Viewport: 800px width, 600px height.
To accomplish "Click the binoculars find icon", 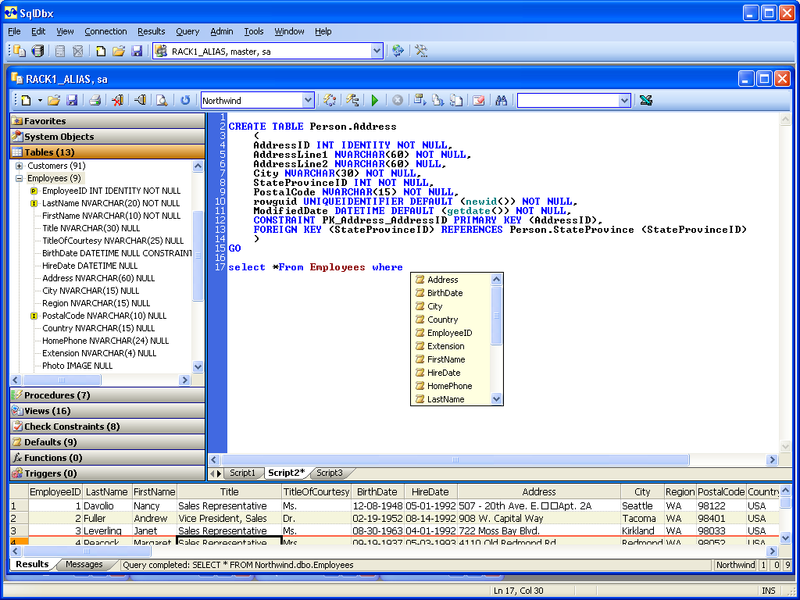I will (x=501, y=101).
